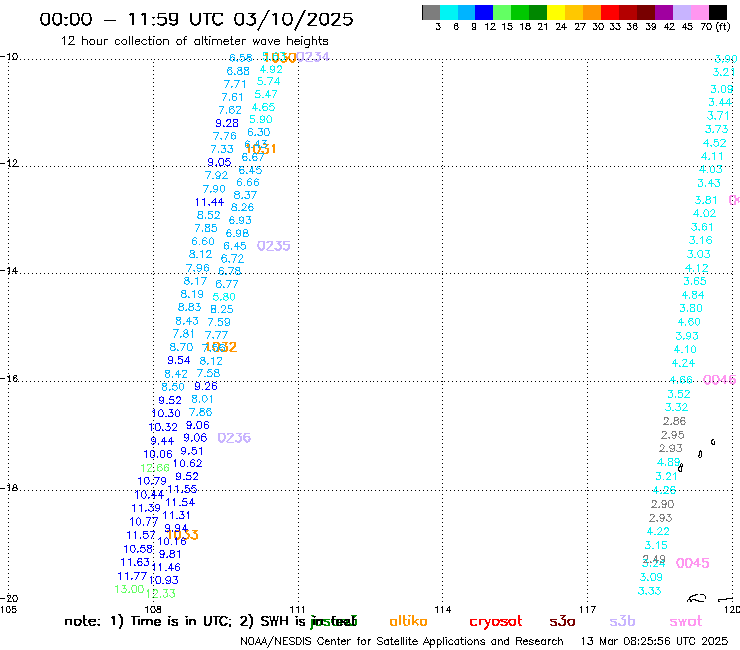740x650 pixels.
Task: Click the gray 3 ft color swatch
Action: (431, 12)
